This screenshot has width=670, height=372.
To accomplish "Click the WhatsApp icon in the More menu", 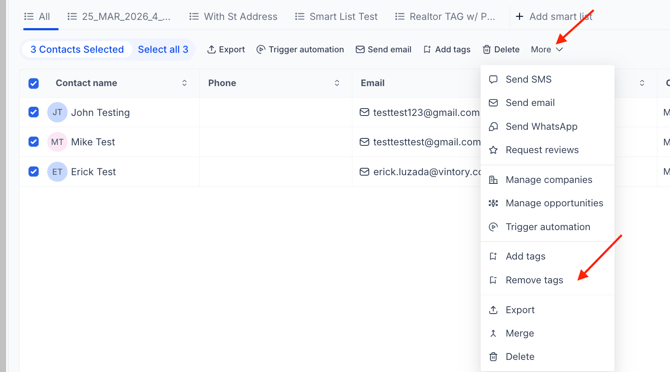I will click(x=493, y=126).
